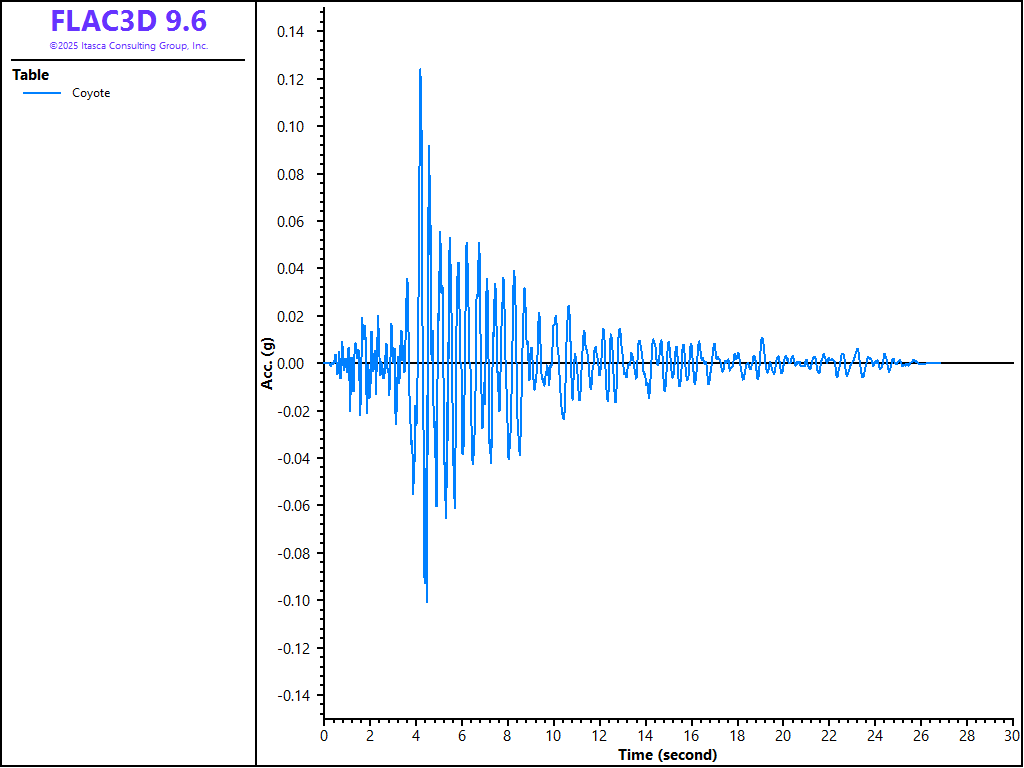Click the FLAC3D 9.6 title
The image size is (1024, 768).
point(129,21)
